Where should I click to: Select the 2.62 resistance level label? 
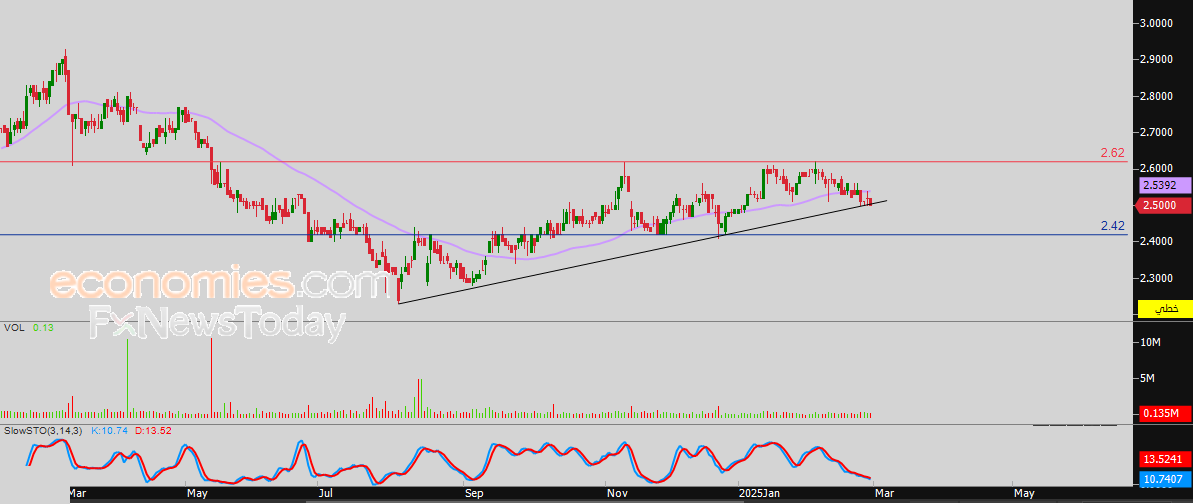pyautogui.click(x=1112, y=153)
